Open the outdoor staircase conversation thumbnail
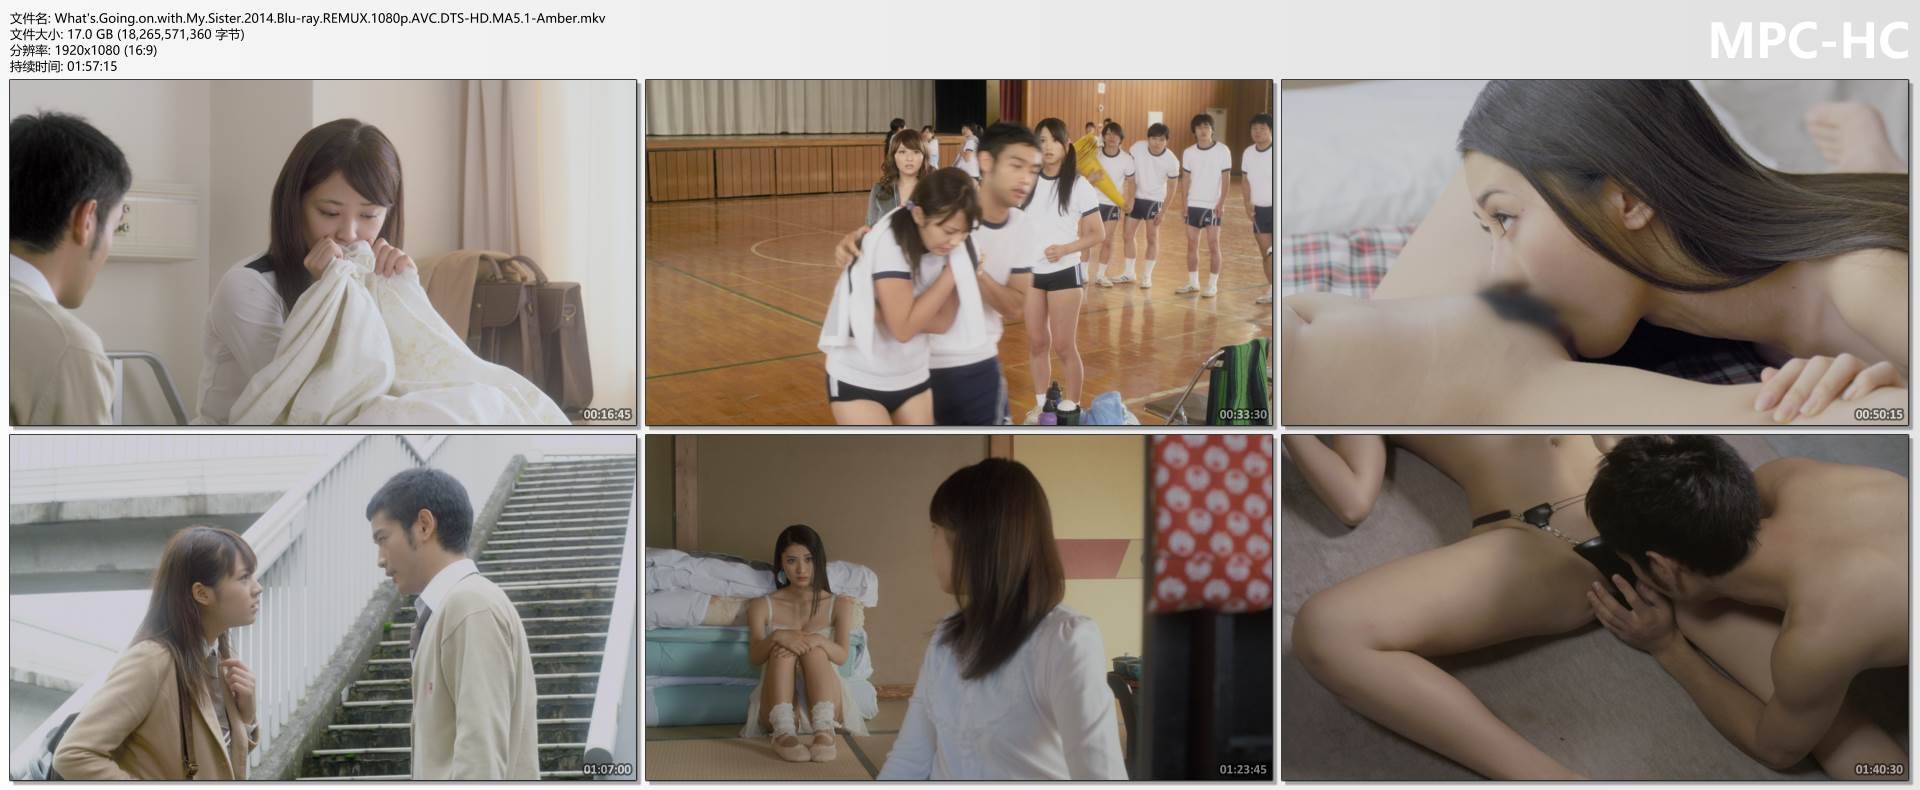 coord(323,607)
